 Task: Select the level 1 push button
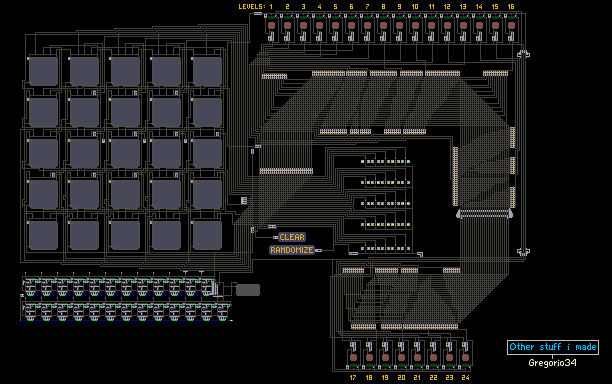(x=271, y=26)
